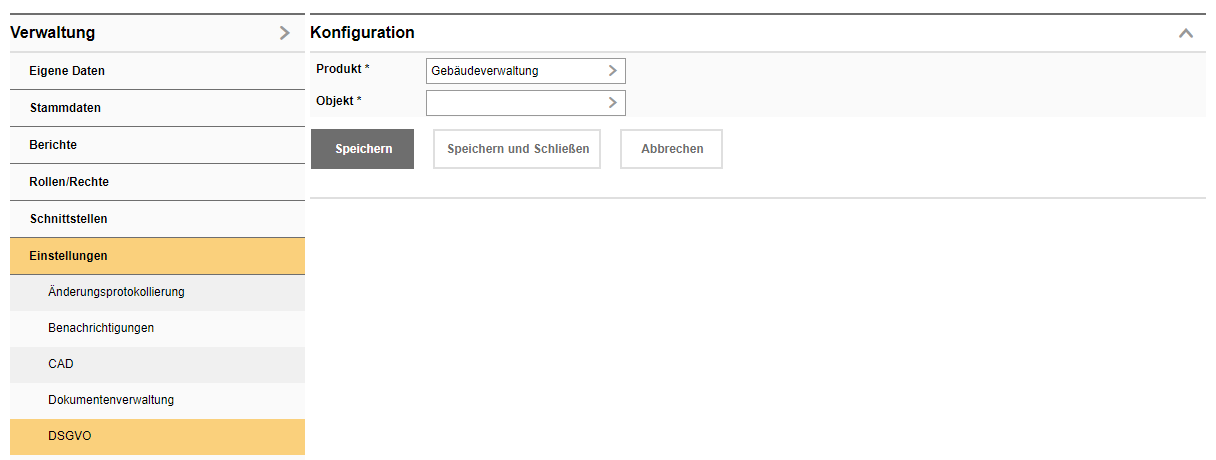This screenshot has height=460, width=1216.
Task: Open the CAD settings entry
Action: [x=61, y=364]
